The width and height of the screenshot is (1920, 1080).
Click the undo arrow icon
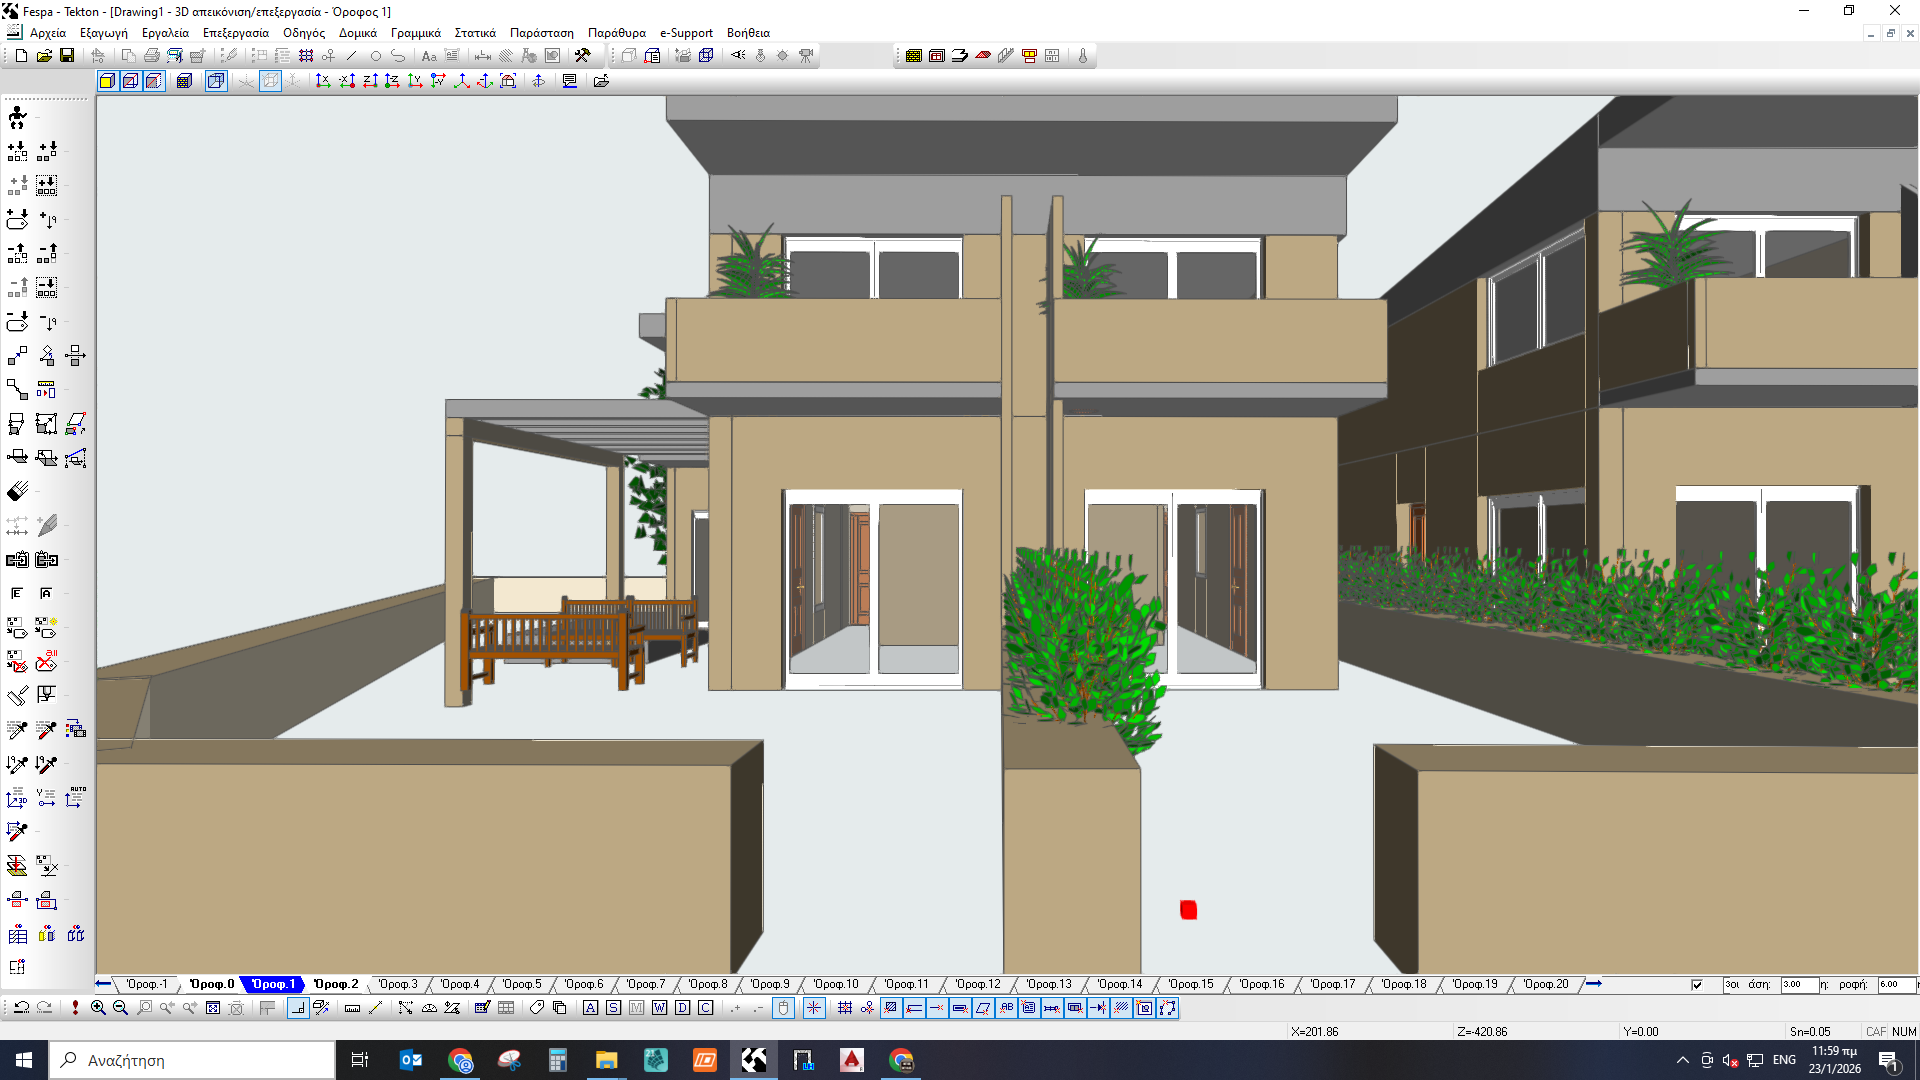coord(21,1008)
